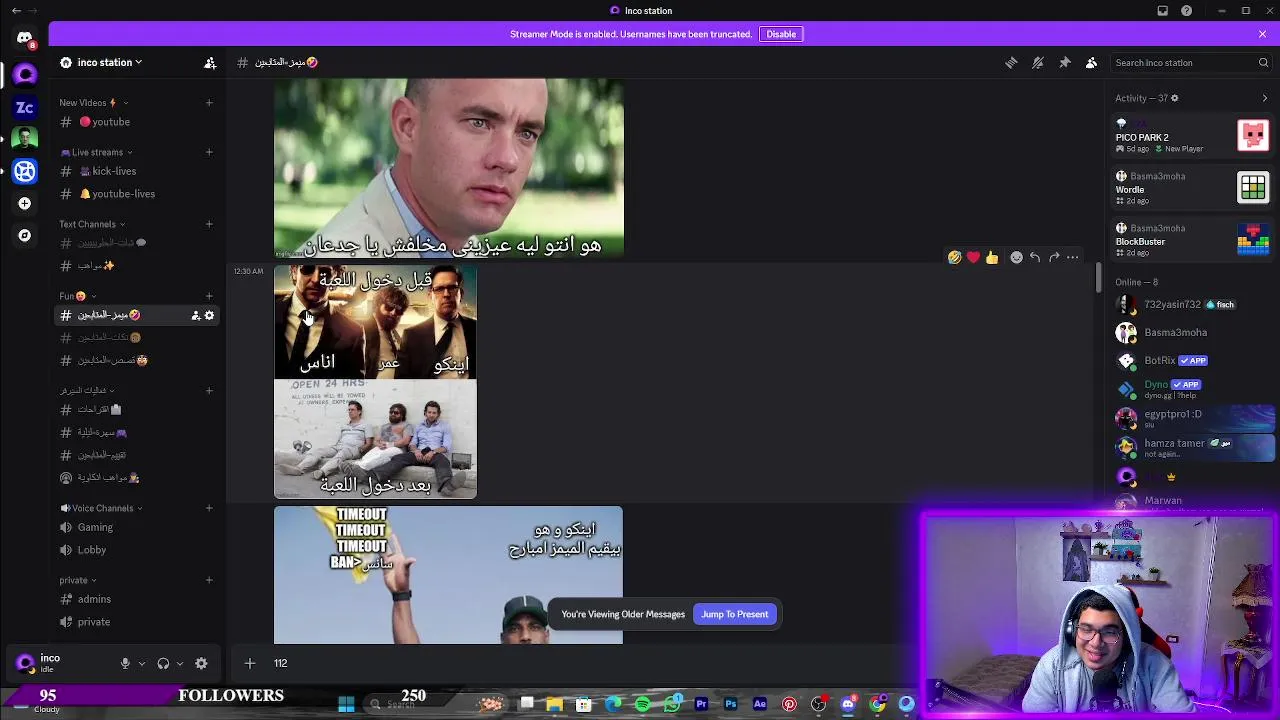
Task: Deafen headphones in user panel
Action: [163, 663]
